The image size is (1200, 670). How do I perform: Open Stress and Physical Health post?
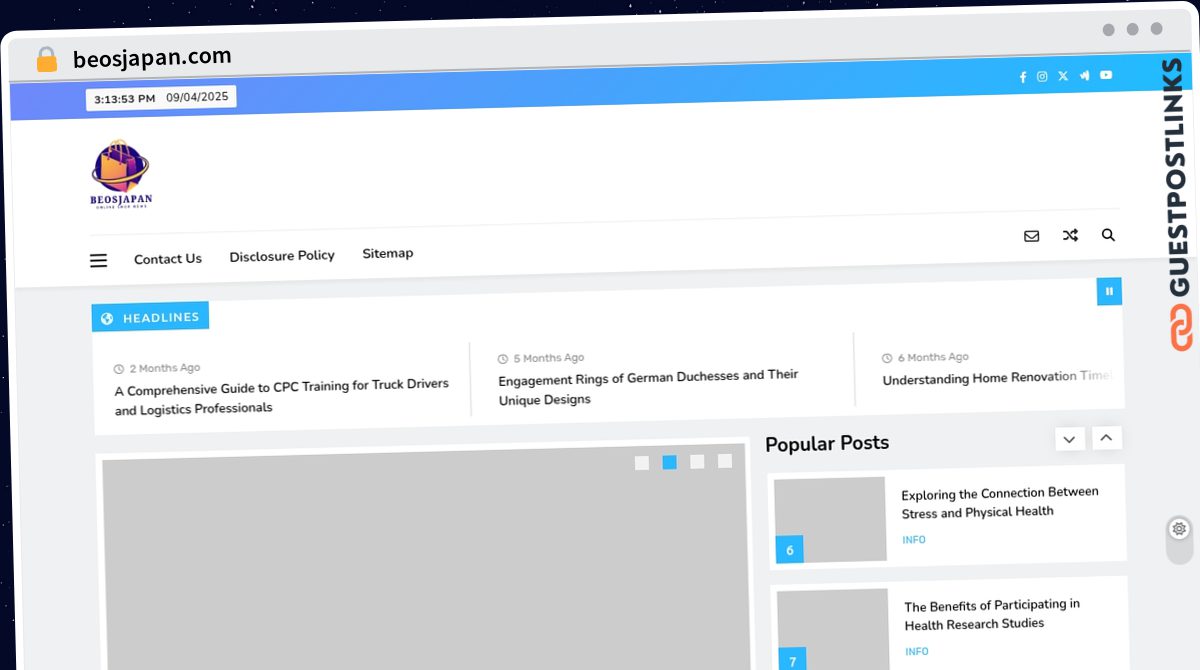tap(1000, 502)
